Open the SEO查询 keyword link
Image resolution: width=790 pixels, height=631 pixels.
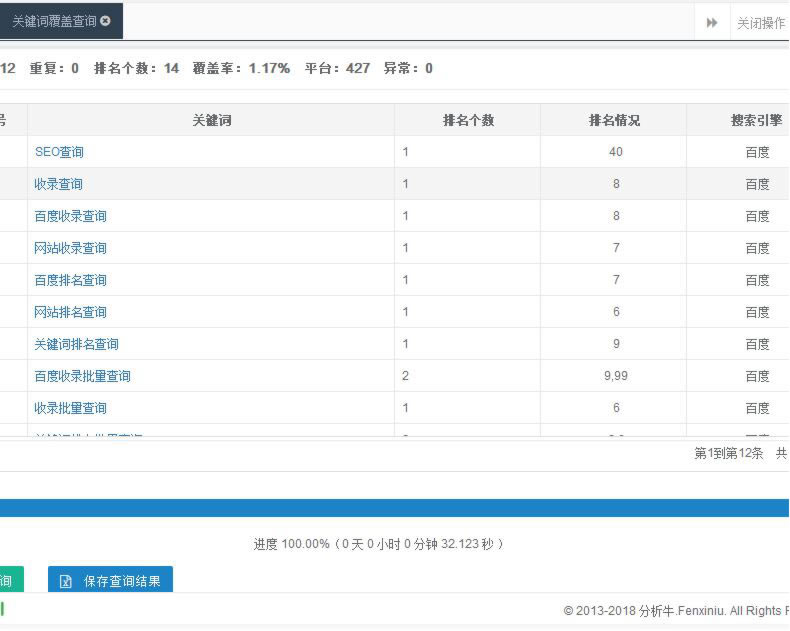tap(59, 152)
